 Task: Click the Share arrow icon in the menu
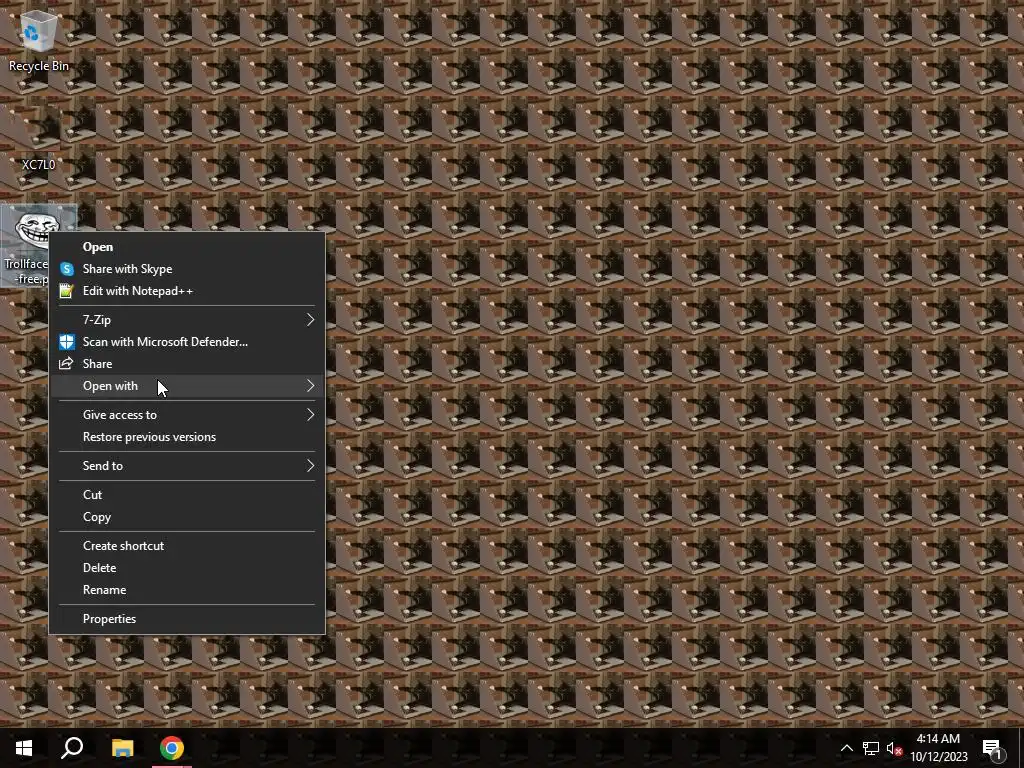[x=67, y=364]
